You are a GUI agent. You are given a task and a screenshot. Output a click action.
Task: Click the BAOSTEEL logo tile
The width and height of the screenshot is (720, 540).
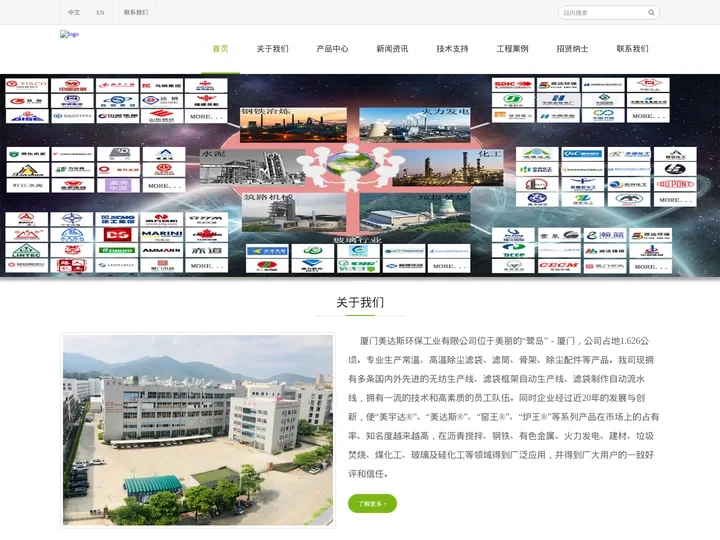(72, 116)
